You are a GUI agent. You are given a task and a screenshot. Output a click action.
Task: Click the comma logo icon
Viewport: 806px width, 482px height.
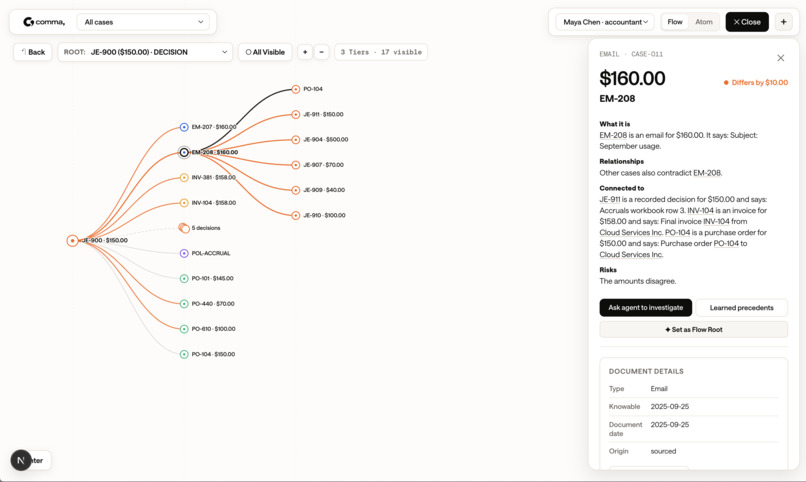pyautogui.click(x=28, y=22)
